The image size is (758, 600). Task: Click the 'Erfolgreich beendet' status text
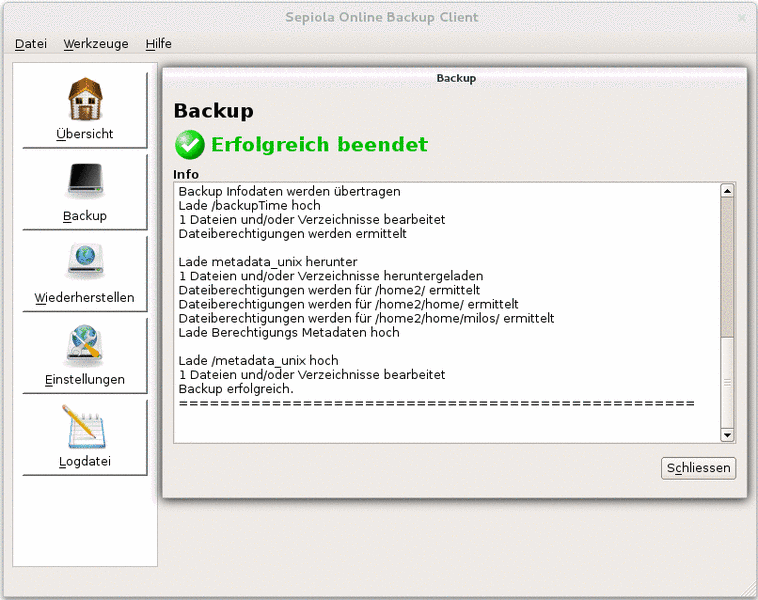tap(319, 145)
